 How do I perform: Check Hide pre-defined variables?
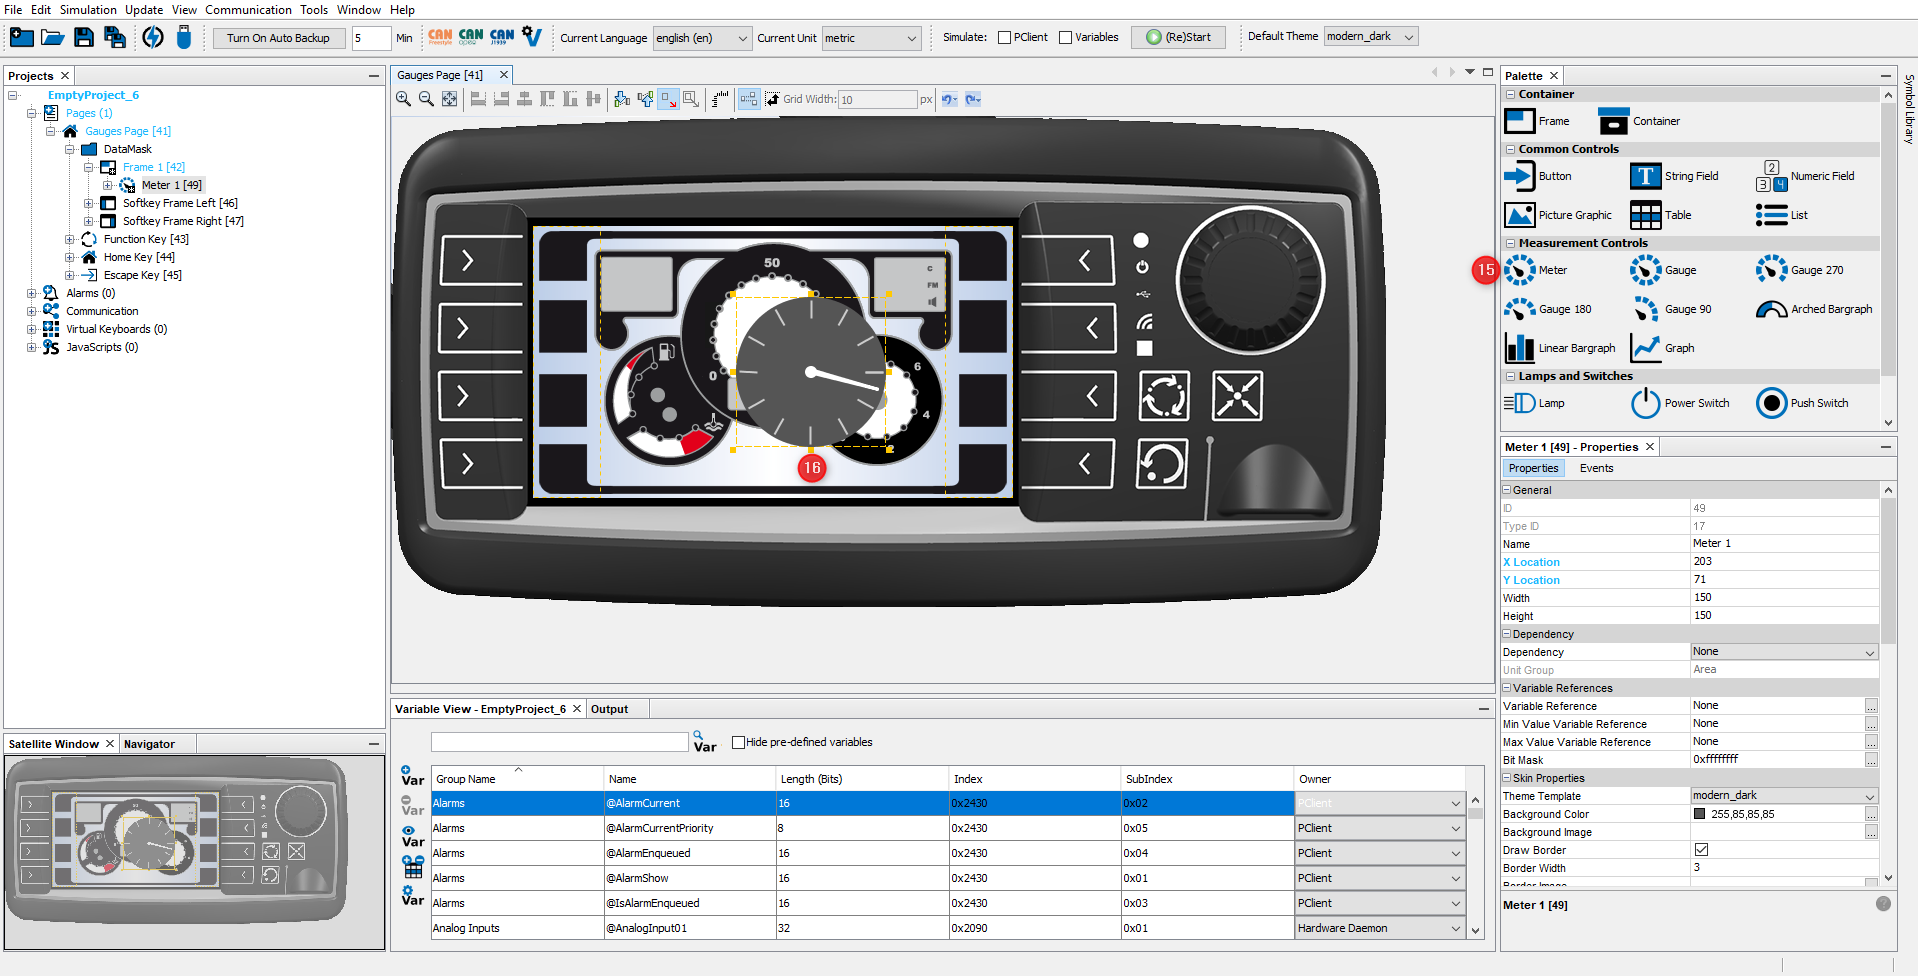[738, 742]
